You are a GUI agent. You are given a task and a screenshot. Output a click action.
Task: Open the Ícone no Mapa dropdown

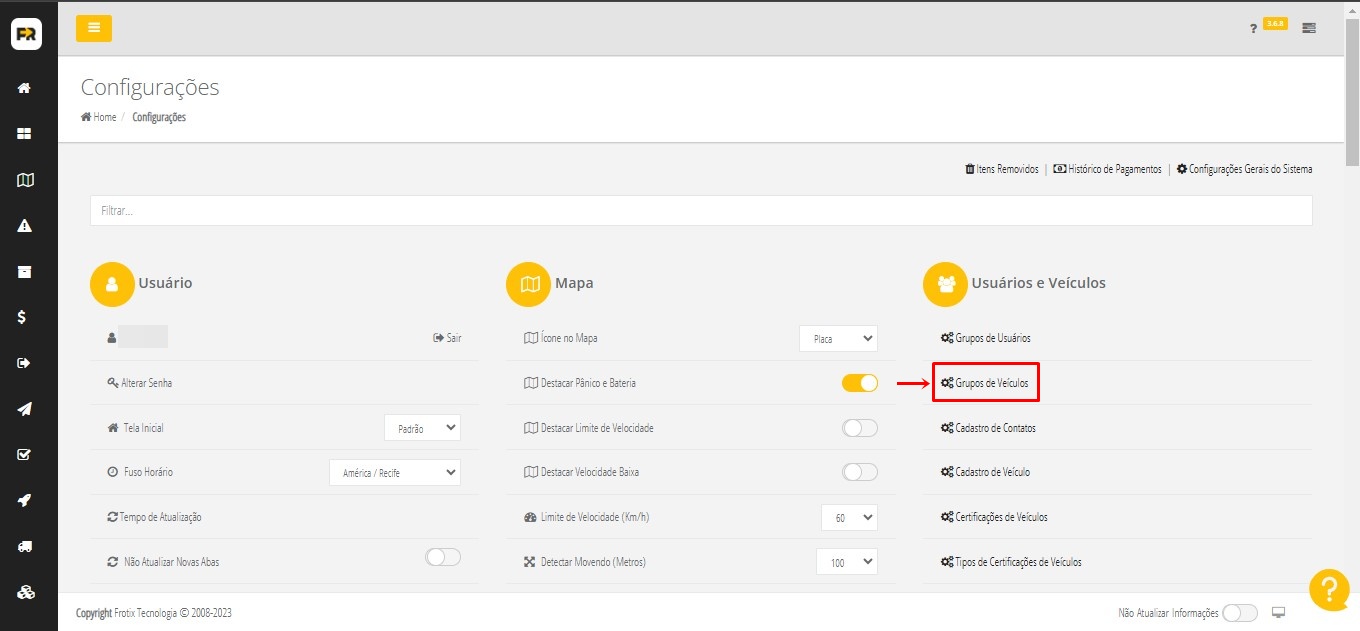tap(838, 339)
